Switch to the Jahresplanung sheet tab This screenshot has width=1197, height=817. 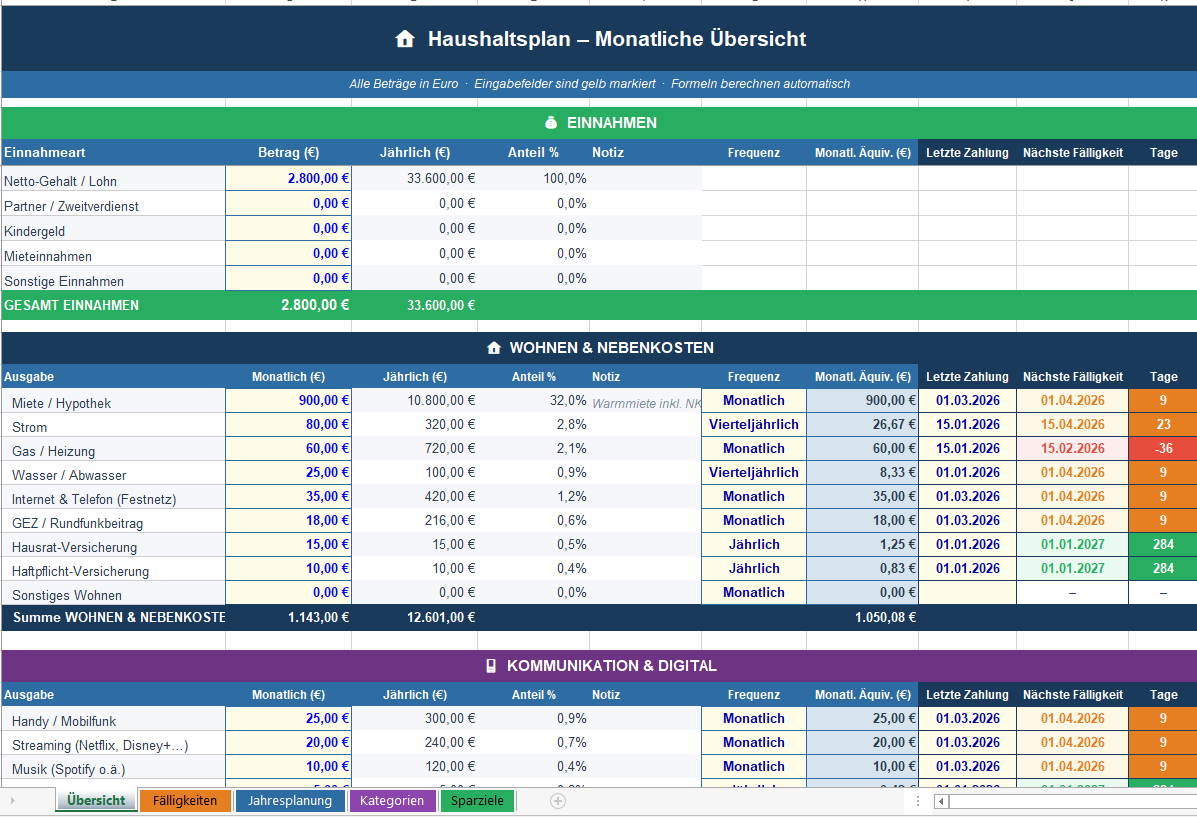290,801
